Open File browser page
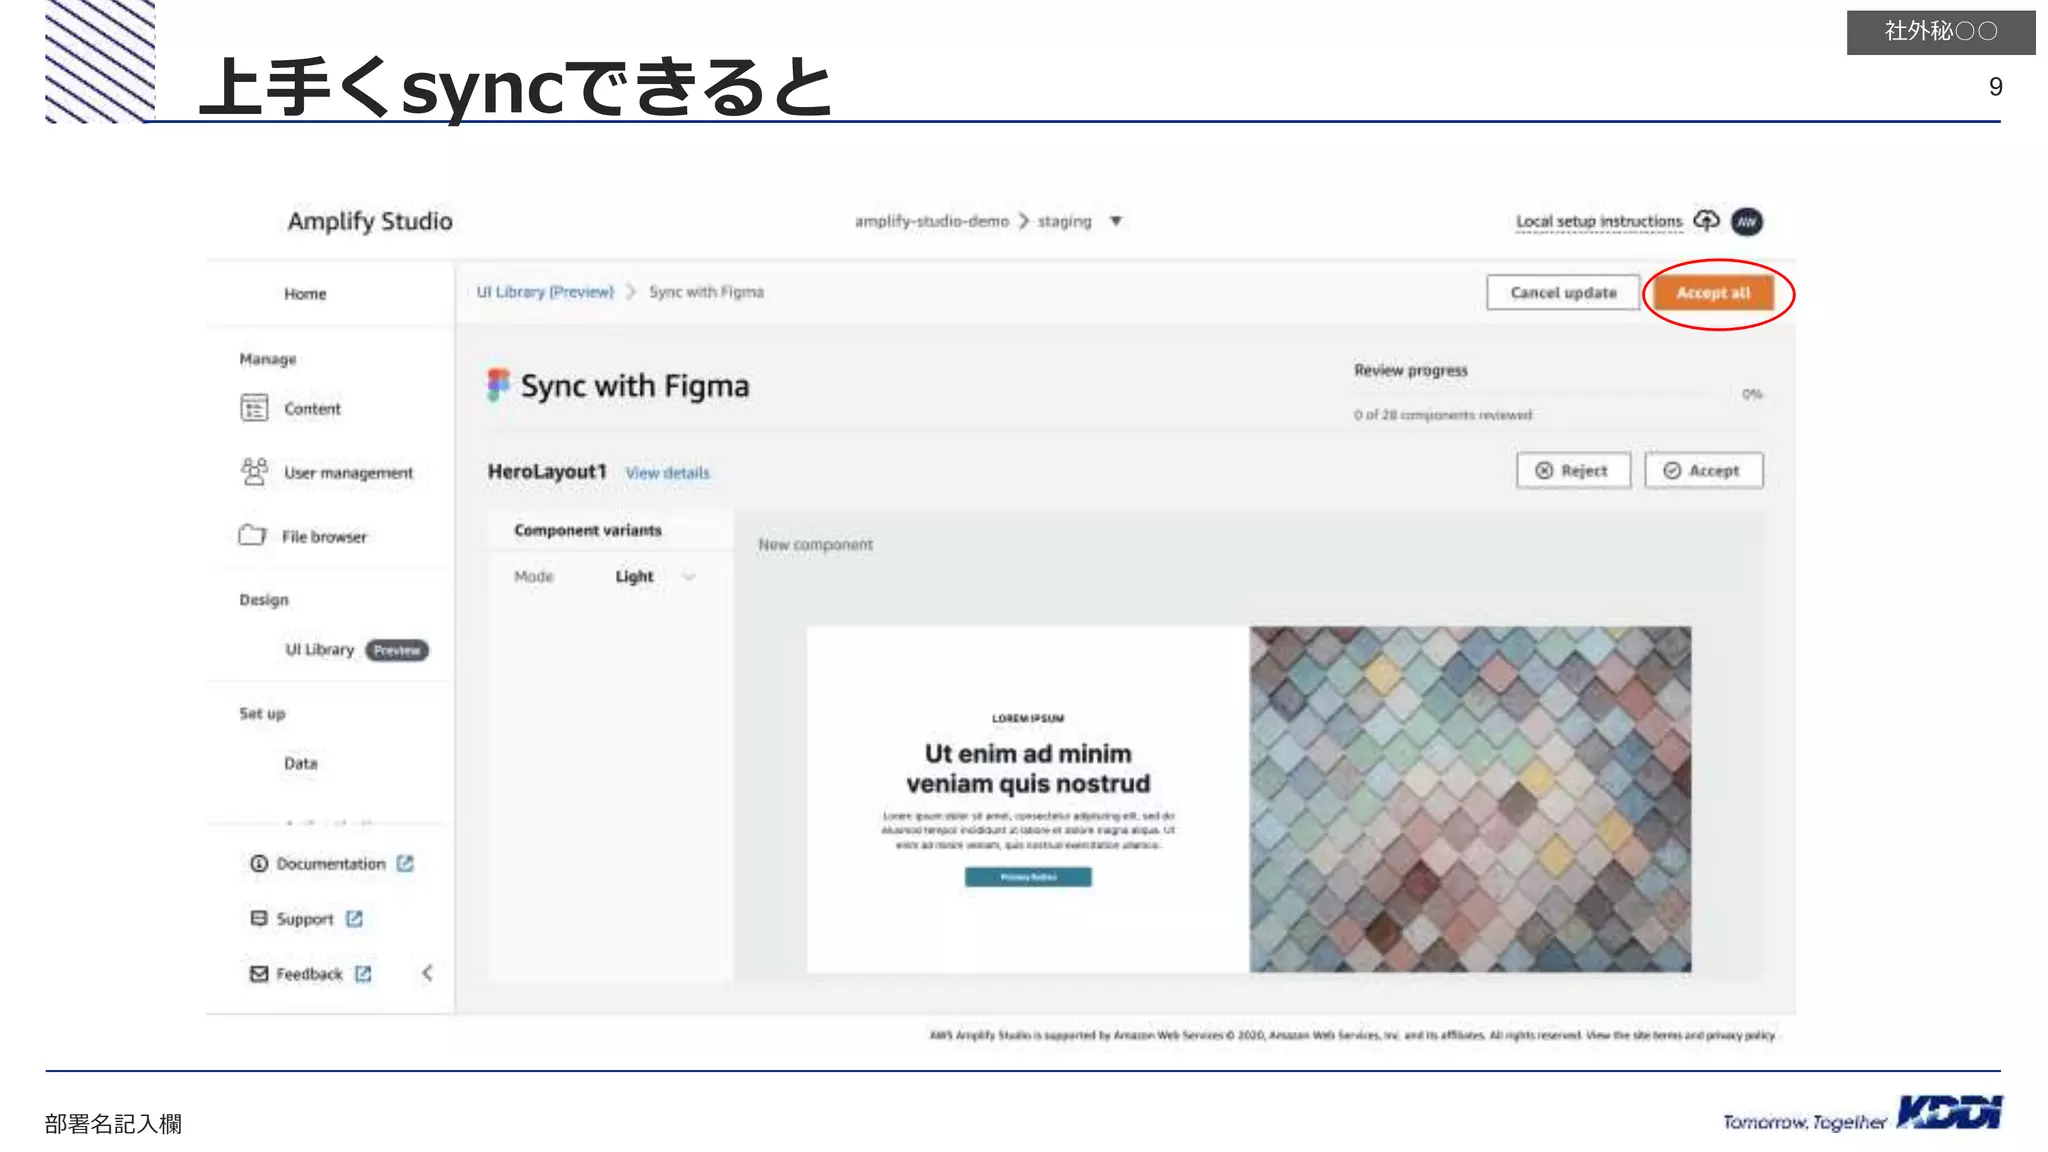 coord(324,537)
